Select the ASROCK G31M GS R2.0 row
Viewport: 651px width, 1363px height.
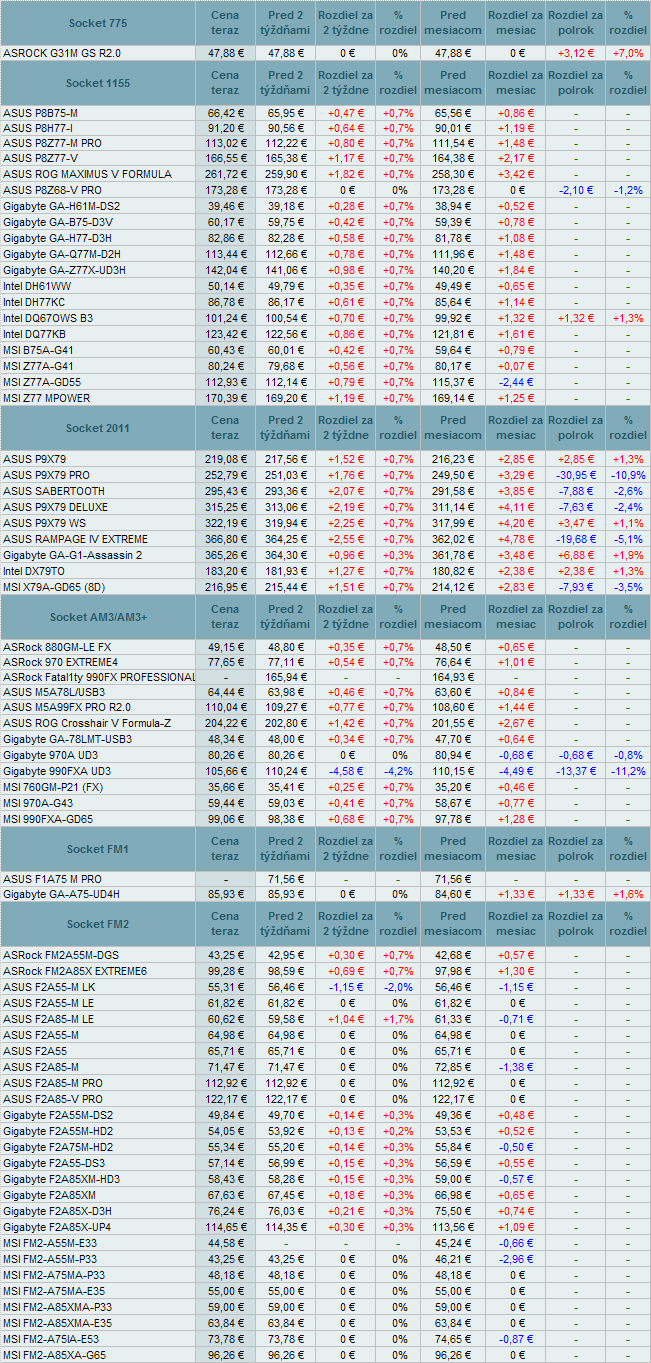(325, 53)
